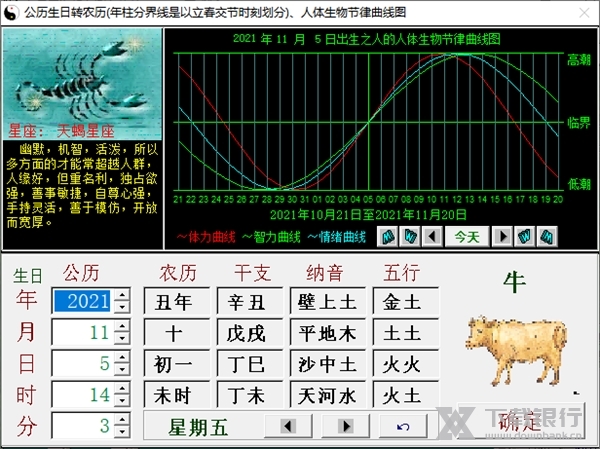Click the 星期五 weekday label
This screenshot has height=449, width=600.
(x=199, y=427)
